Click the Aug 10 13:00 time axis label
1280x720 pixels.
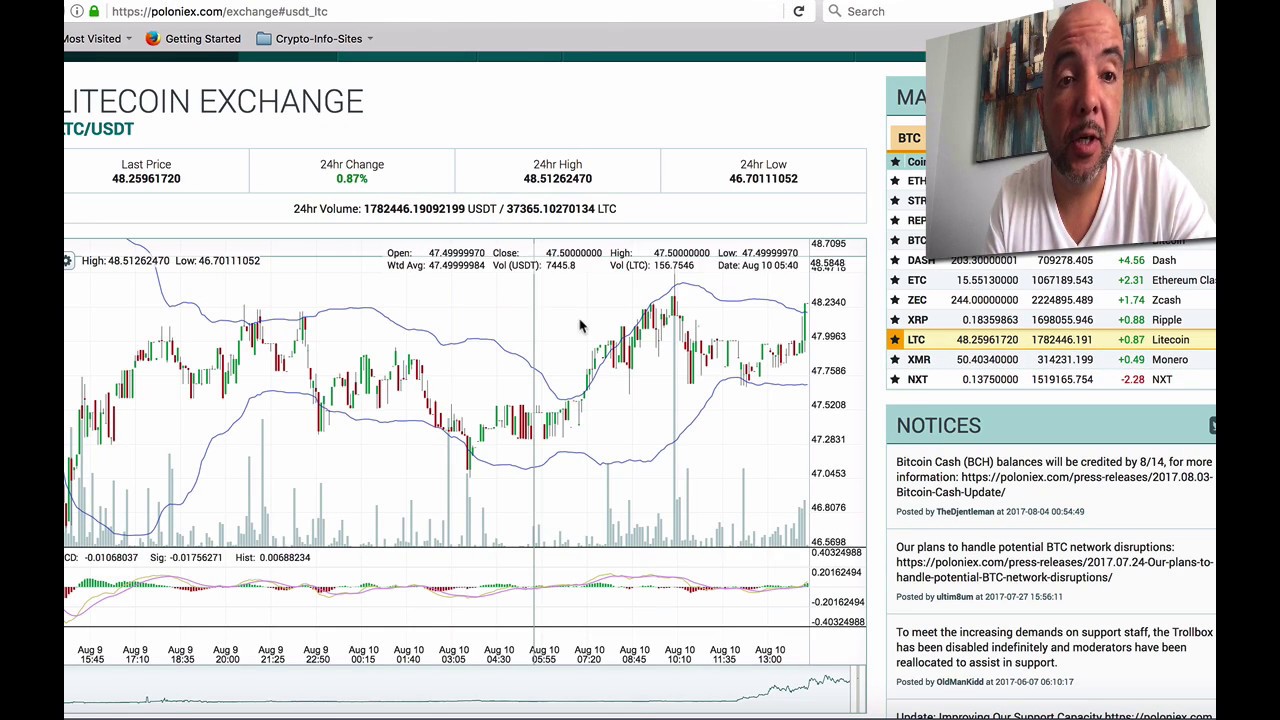(x=770, y=654)
